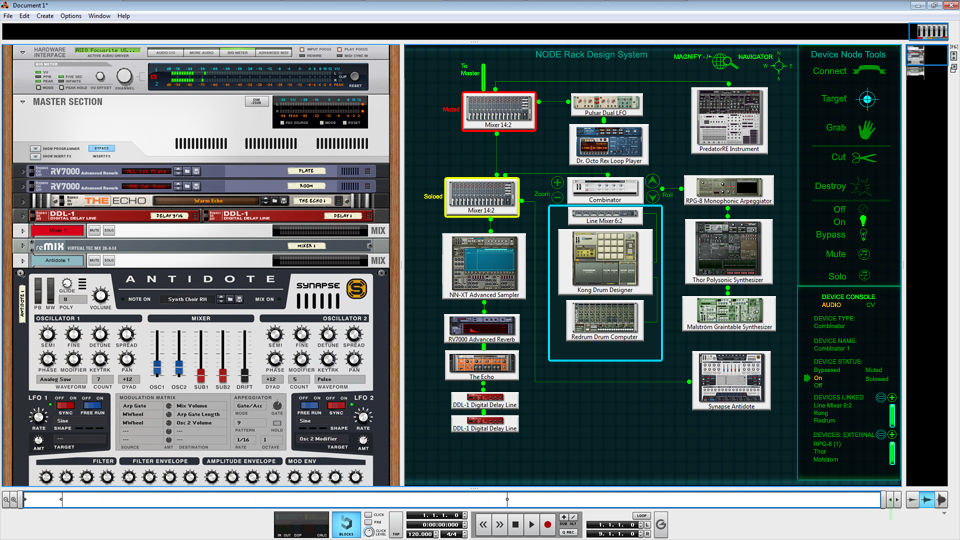
Task: Toggle the Mute tool in Node Tools
Action: 863,253
